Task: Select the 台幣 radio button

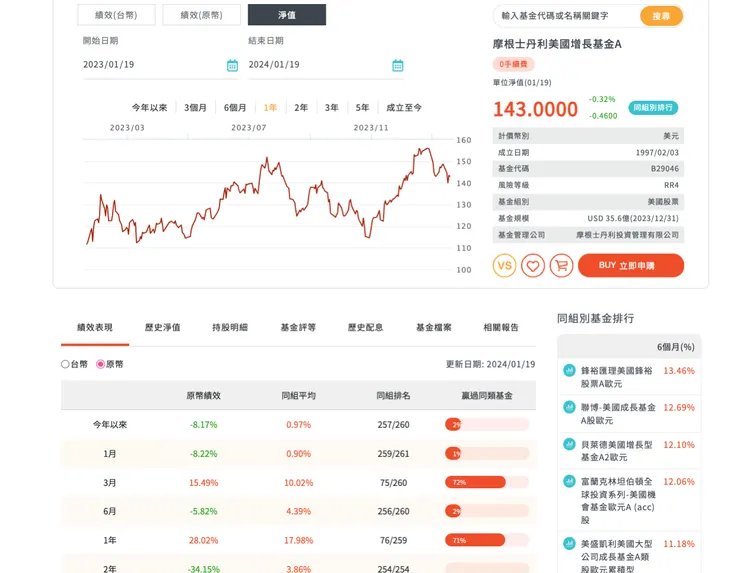Action: (x=65, y=364)
